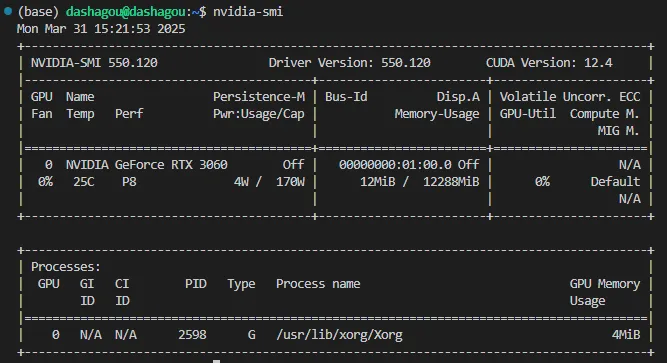Click the Driver Version: 550.120 text
Image resolution: width=667 pixels, height=363 pixels.
[349, 63]
